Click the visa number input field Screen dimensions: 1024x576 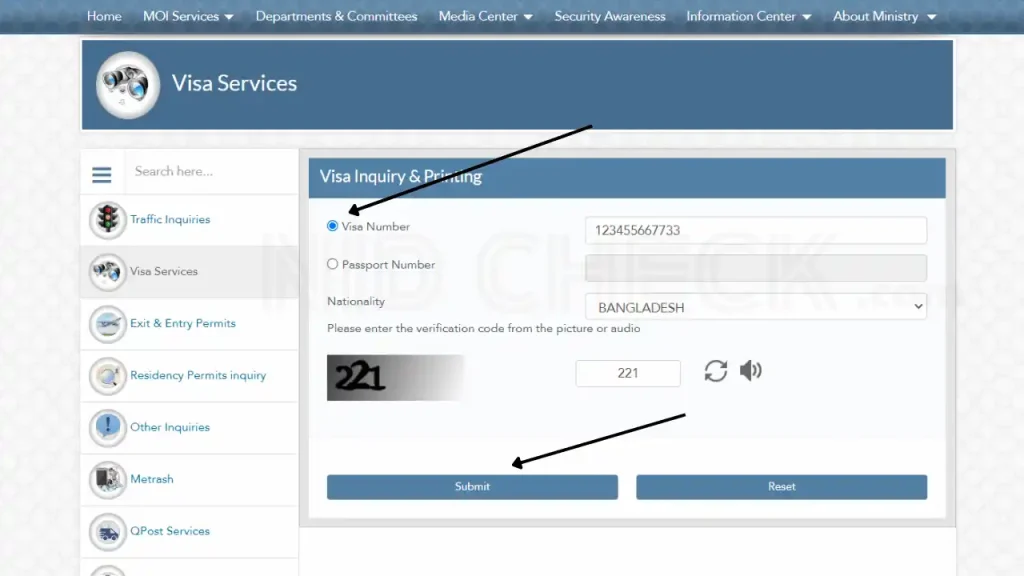755,230
